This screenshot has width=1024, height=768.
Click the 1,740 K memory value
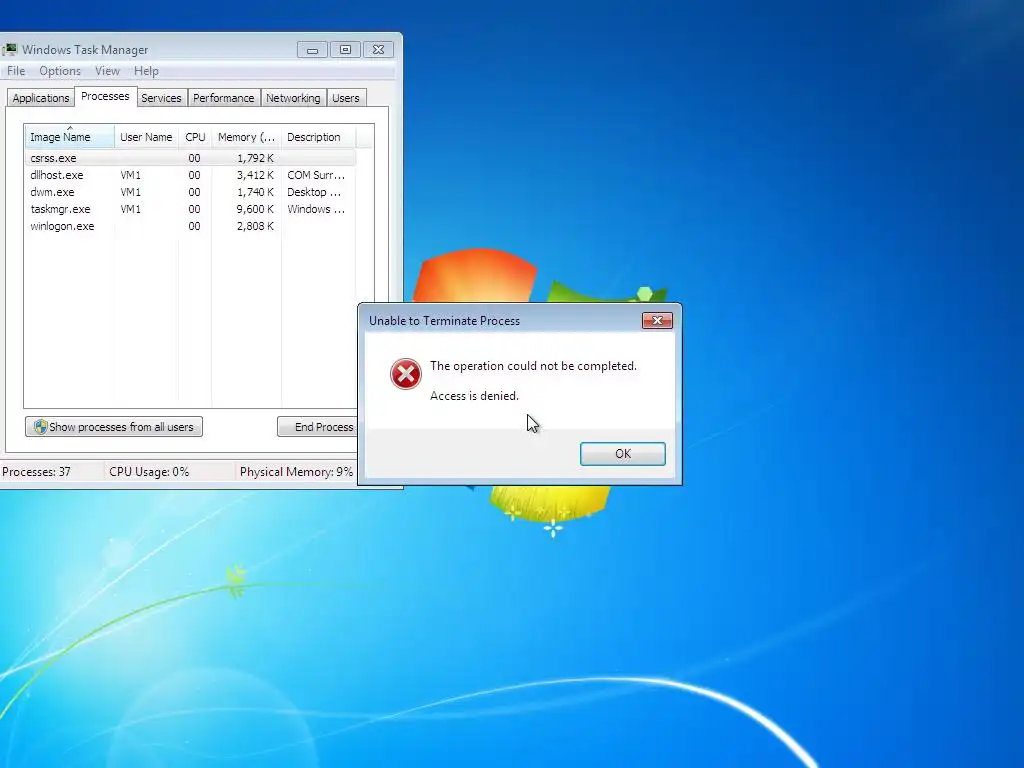(x=255, y=192)
